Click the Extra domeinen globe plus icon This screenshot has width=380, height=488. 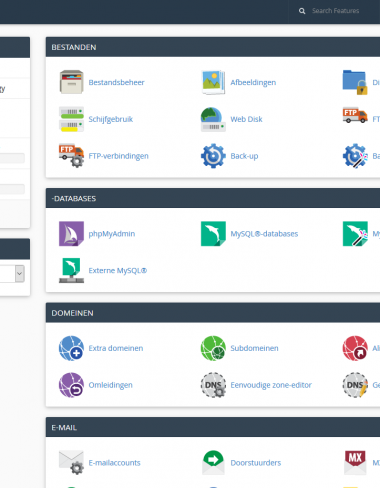(x=71, y=348)
